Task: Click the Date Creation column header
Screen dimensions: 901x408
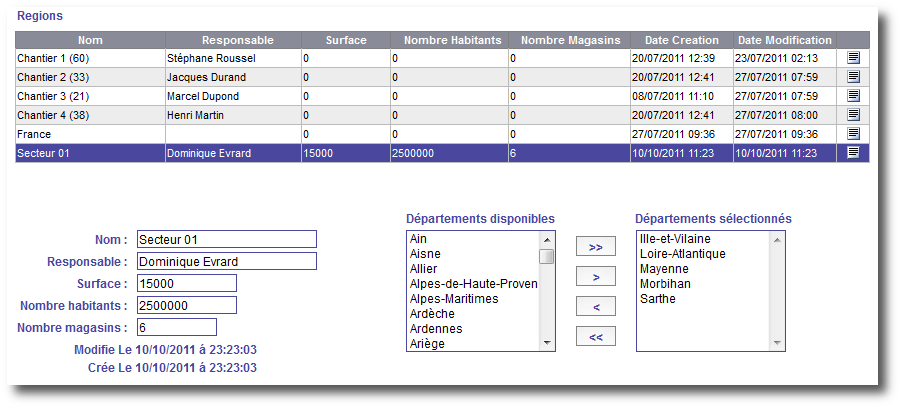Action: tap(681, 40)
